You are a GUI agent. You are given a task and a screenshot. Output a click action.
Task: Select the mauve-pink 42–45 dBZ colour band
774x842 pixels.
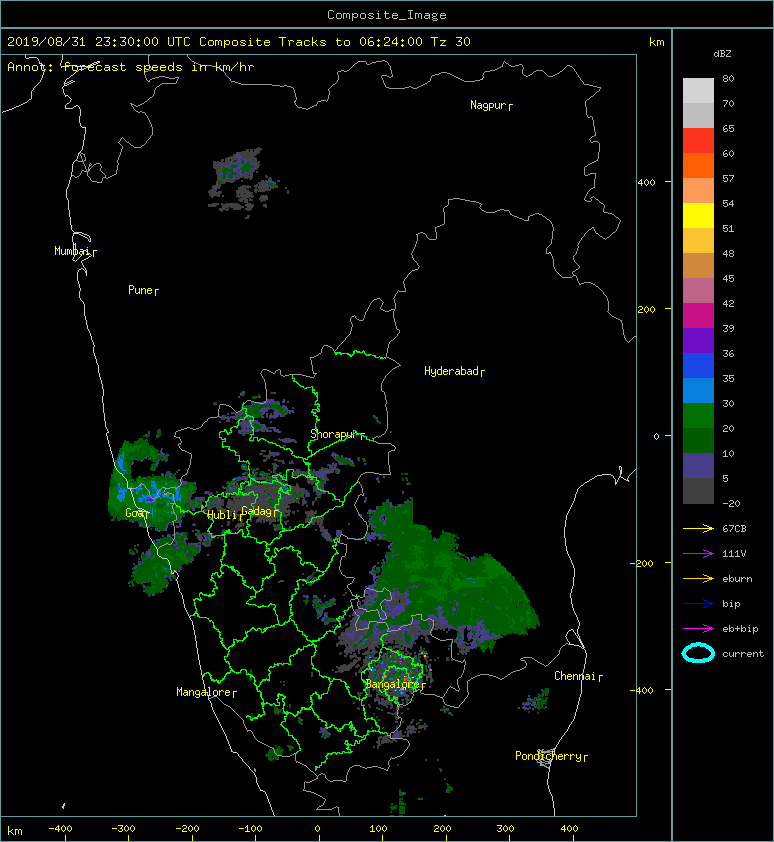click(698, 291)
